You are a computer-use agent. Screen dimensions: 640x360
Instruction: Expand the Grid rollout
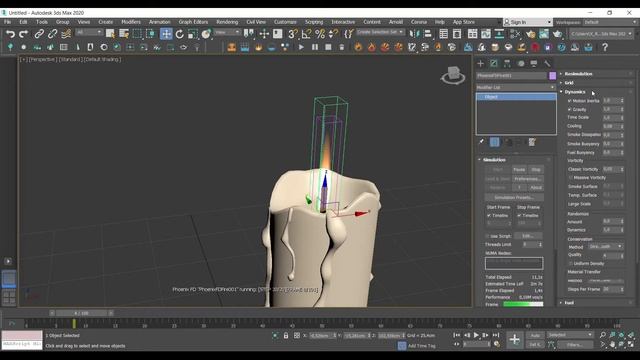click(x=569, y=83)
